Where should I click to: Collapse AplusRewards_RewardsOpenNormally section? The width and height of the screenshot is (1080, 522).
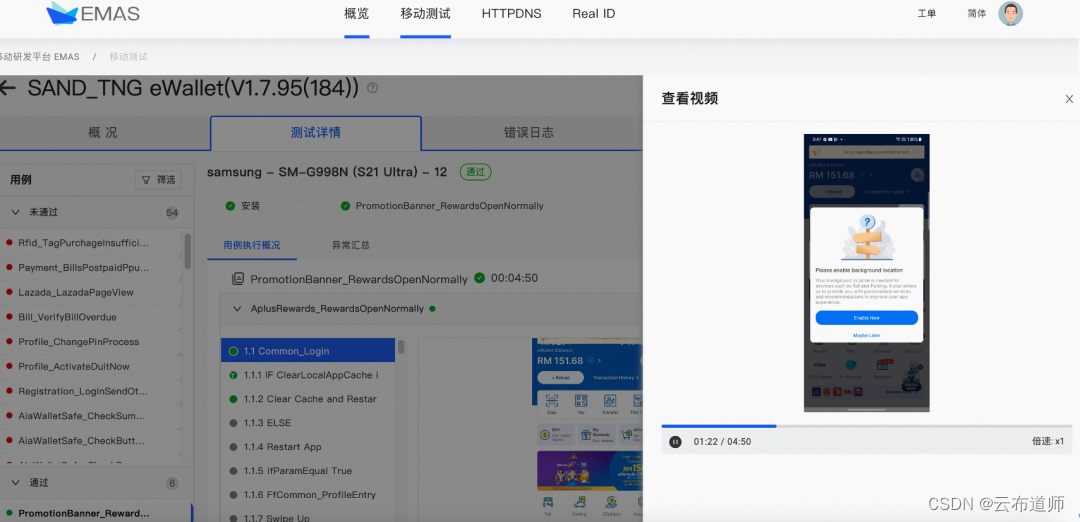[x=238, y=309]
